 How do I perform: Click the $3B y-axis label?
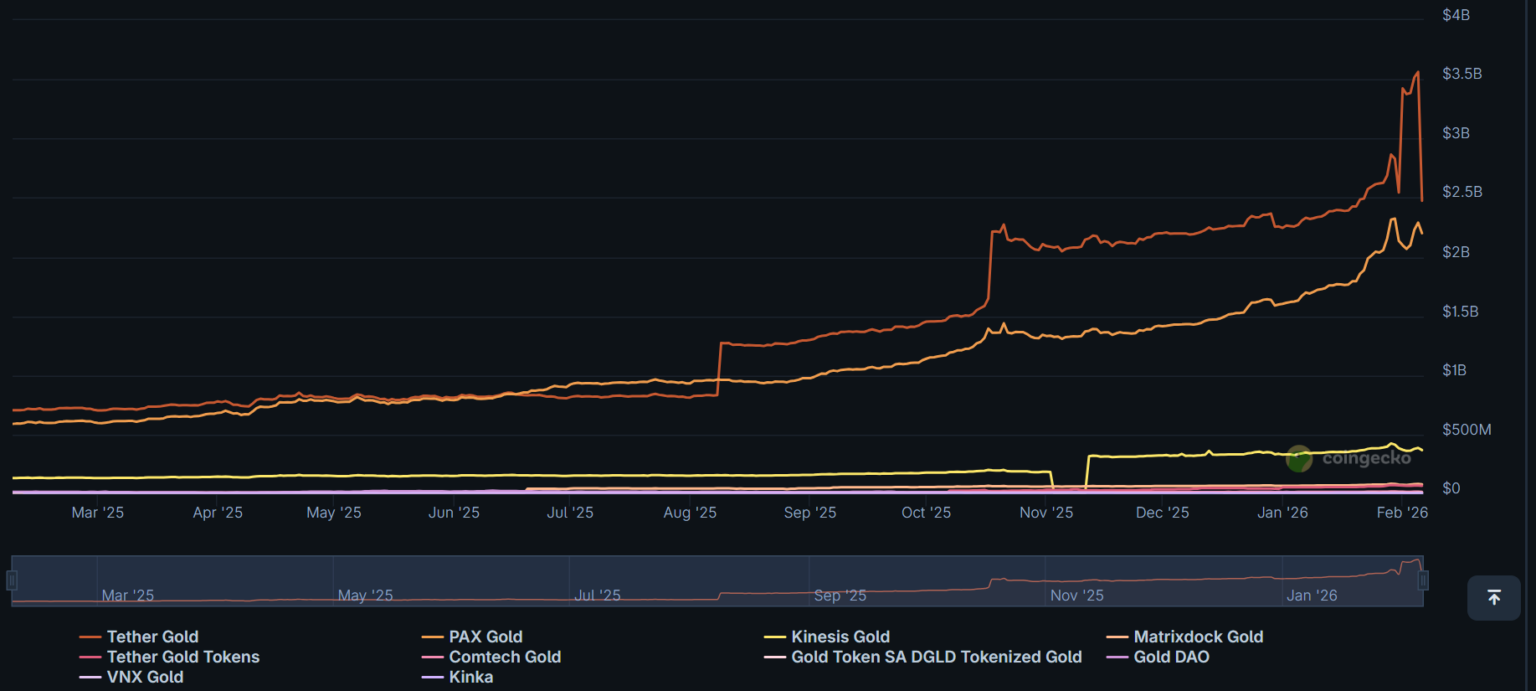click(1456, 133)
